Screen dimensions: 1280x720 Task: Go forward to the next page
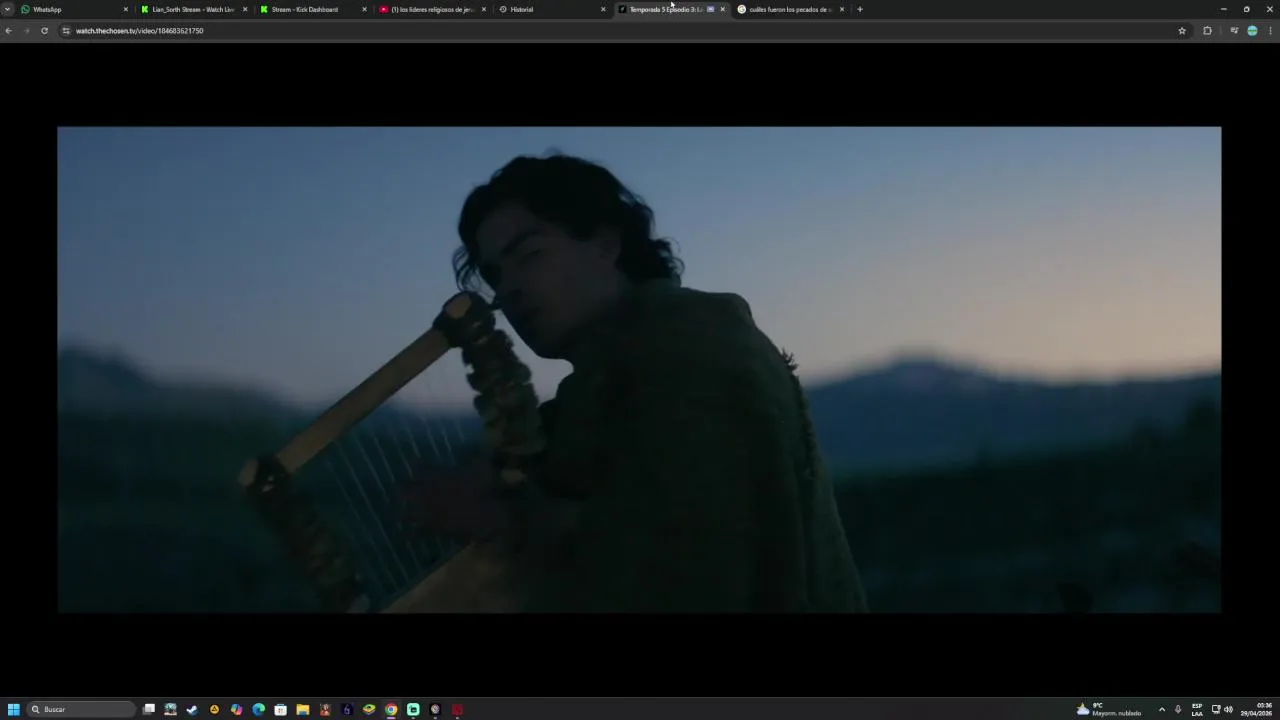coord(26,31)
